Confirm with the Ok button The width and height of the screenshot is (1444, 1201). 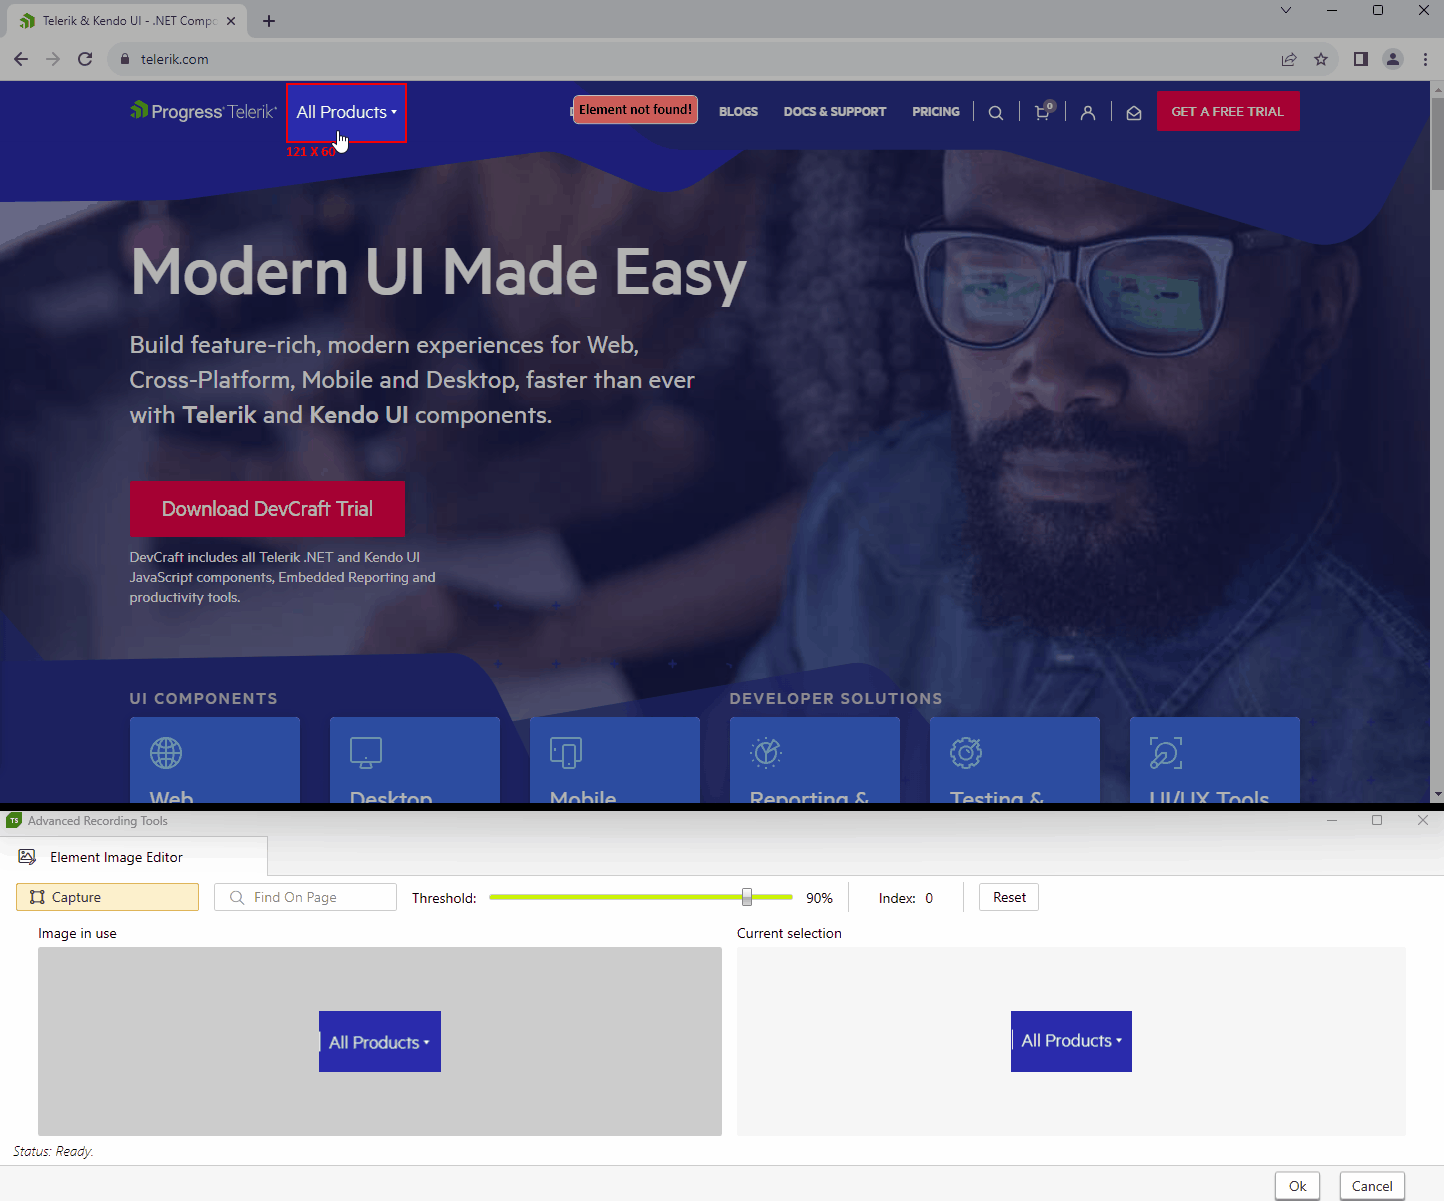click(1297, 1186)
